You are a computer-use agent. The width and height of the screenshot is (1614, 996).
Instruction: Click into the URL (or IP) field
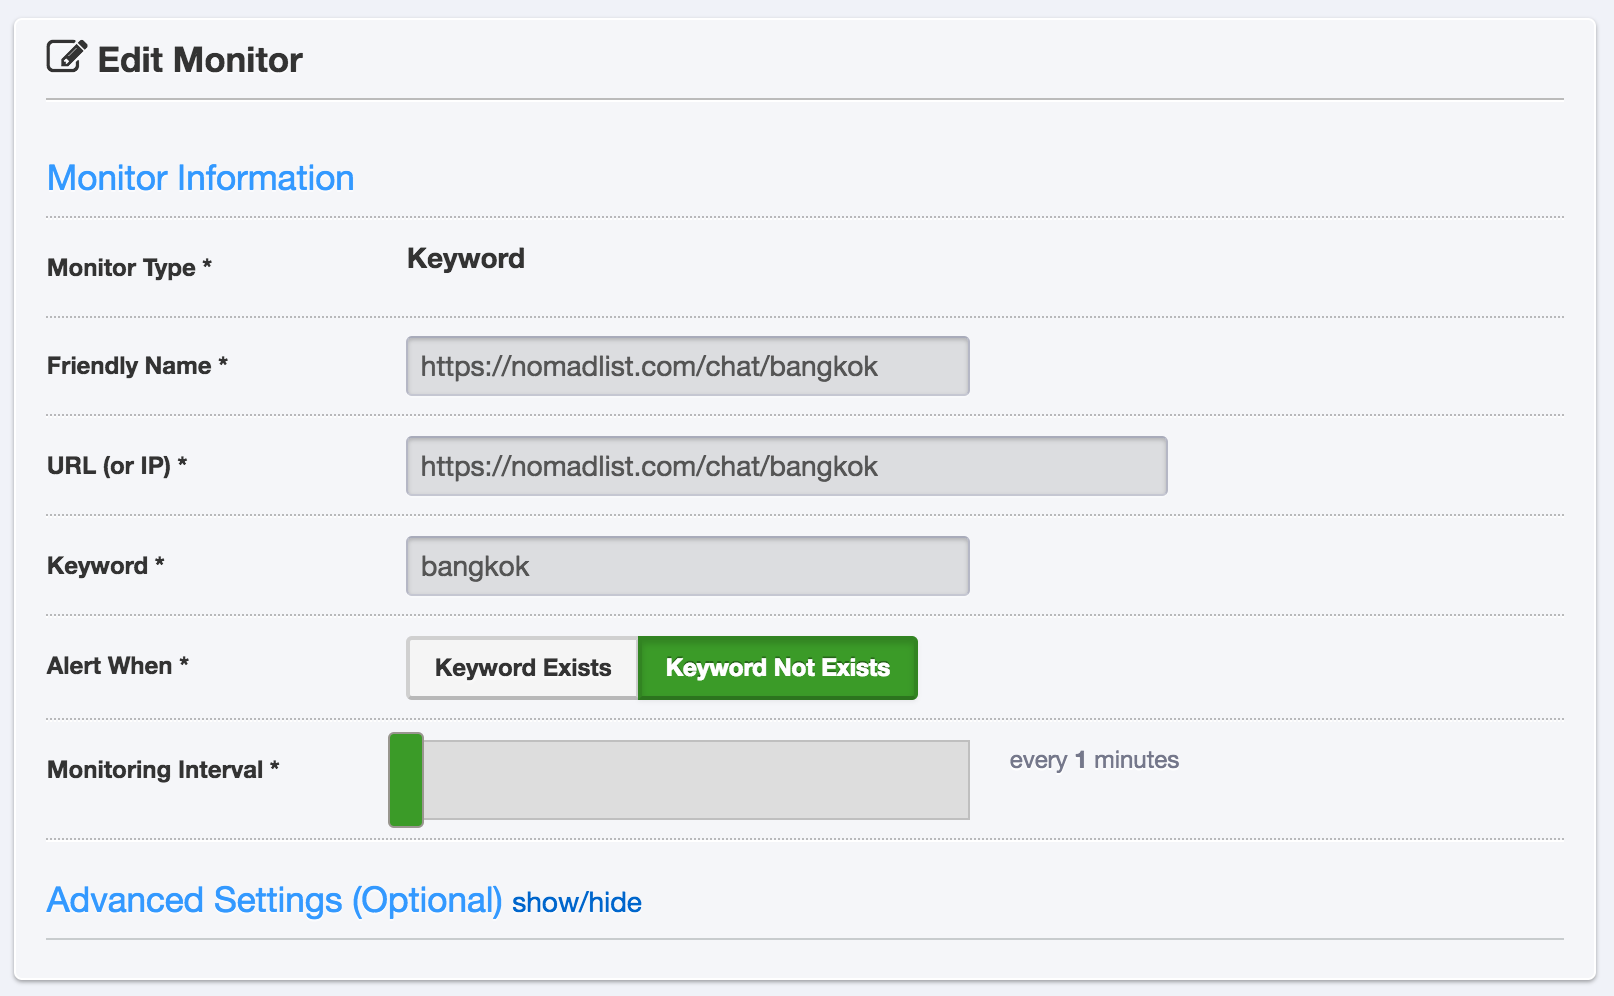click(786, 466)
